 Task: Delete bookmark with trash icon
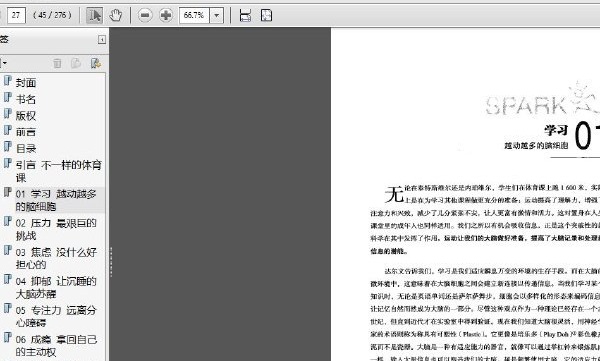coord(57,63)
